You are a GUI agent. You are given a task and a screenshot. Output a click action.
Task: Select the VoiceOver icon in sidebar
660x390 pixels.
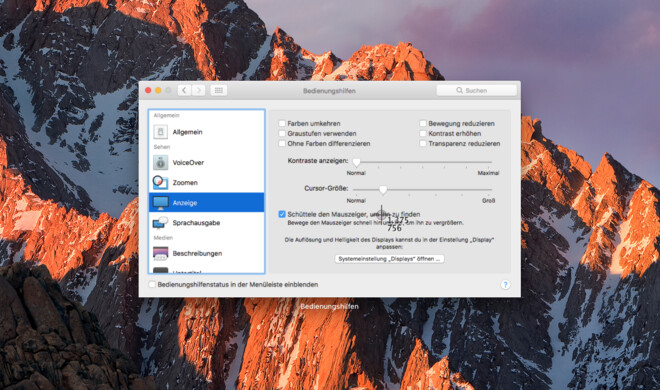click(160, 162)
